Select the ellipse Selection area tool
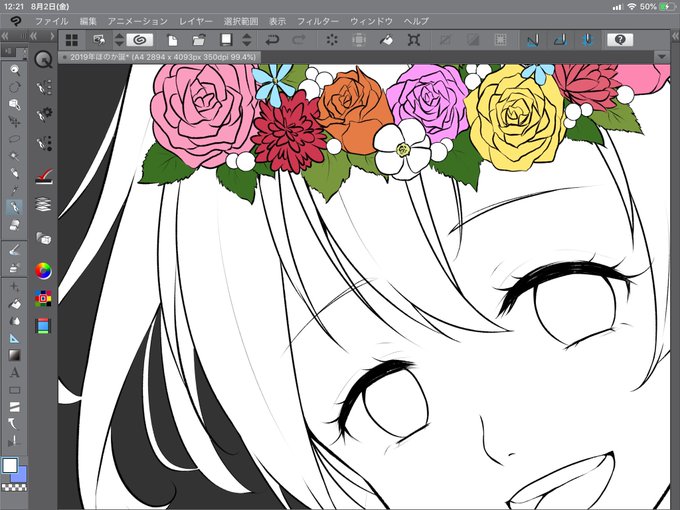680x510 pixels. point(15,139)
